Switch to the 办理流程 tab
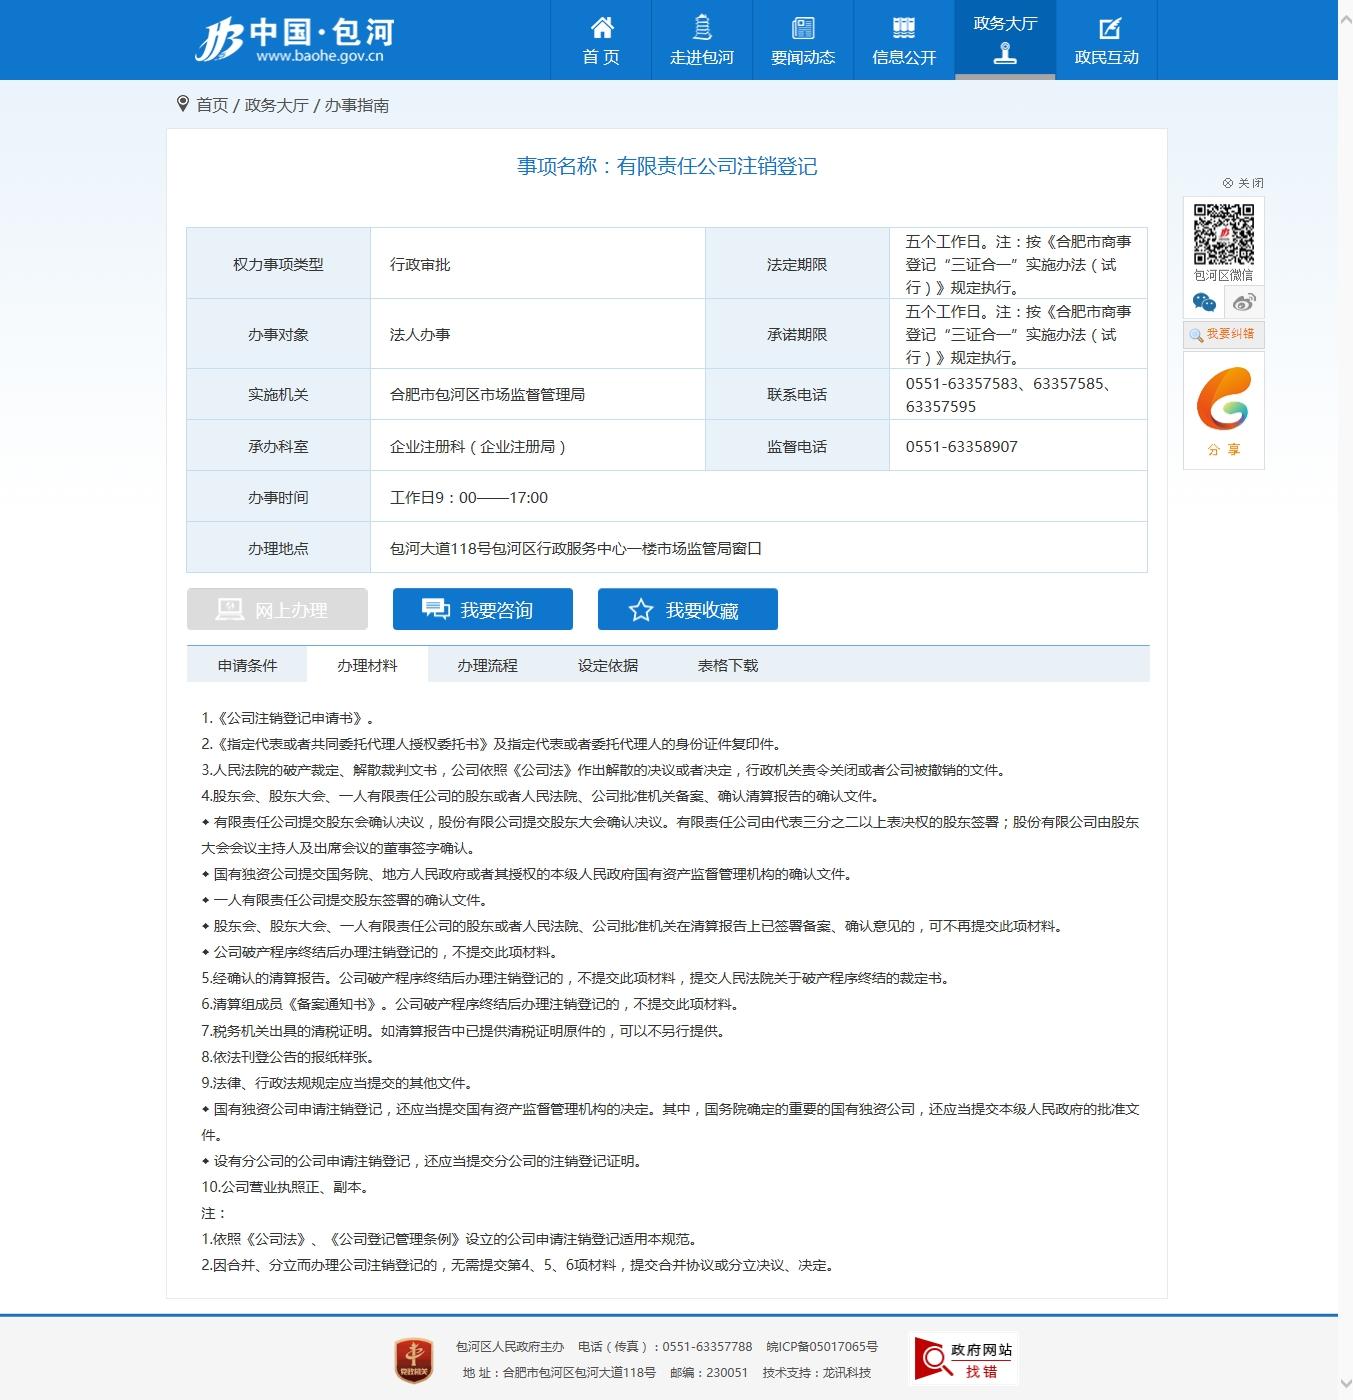The height and width of the screenshot is (1400, 1353). pyautogui.click(x=487, y=665)
